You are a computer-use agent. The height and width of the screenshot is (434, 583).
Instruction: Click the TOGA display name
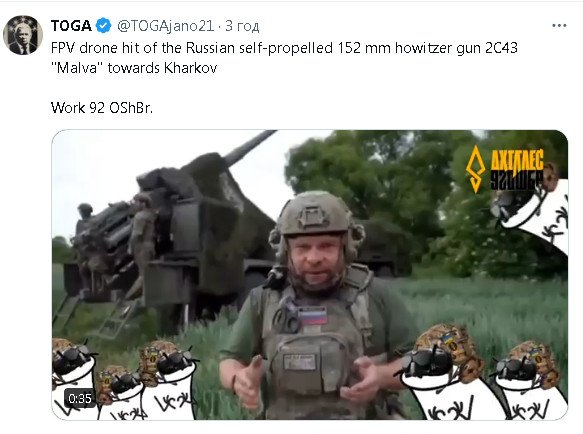point(71,26)
